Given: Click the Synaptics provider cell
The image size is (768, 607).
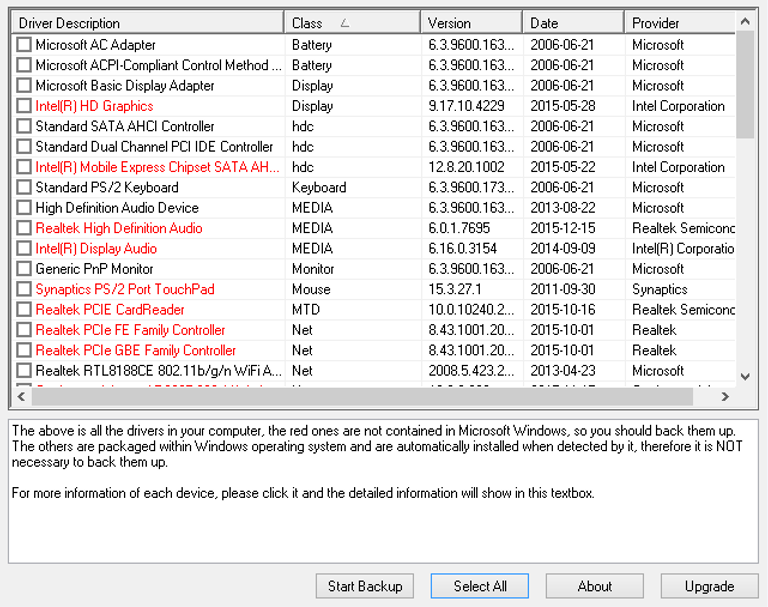Looking at the screenshot, I should pyautogui.click(x=660, y=290).
